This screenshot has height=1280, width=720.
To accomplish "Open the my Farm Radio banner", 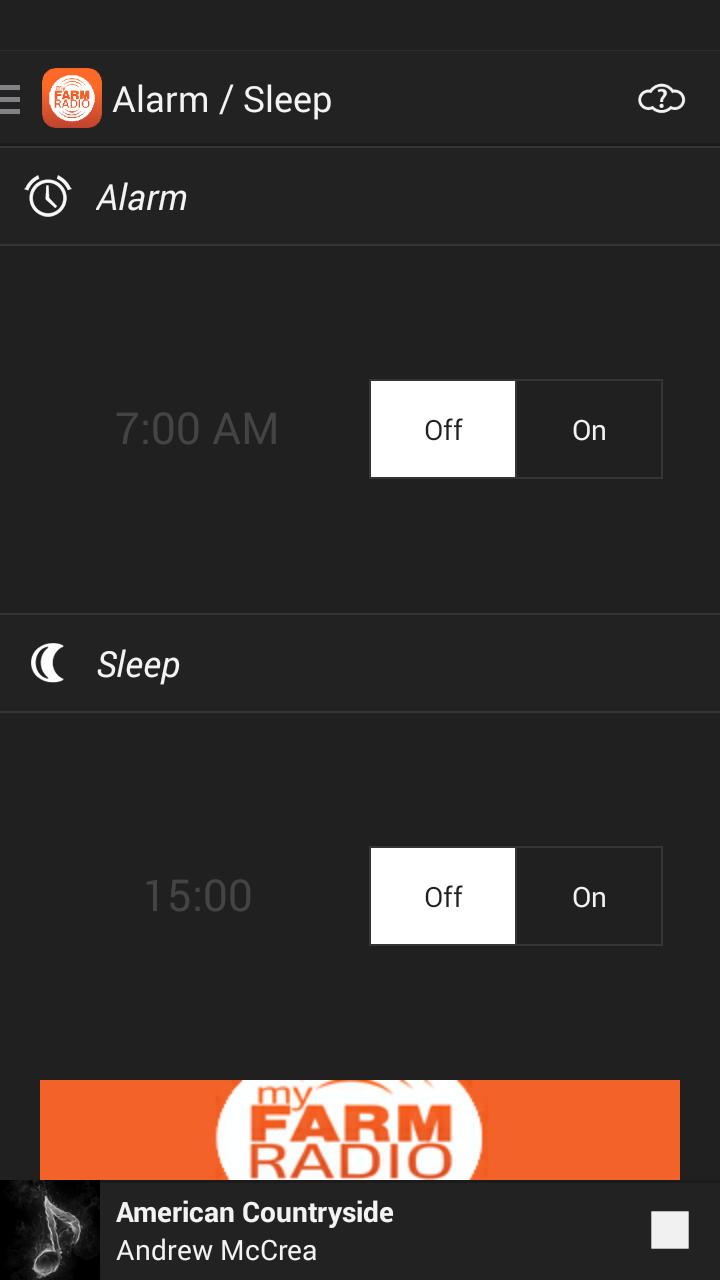I will tap(360, 1130).
